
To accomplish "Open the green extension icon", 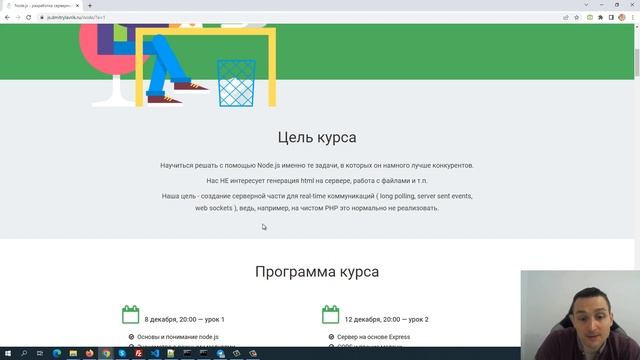I will pos(590,18).
